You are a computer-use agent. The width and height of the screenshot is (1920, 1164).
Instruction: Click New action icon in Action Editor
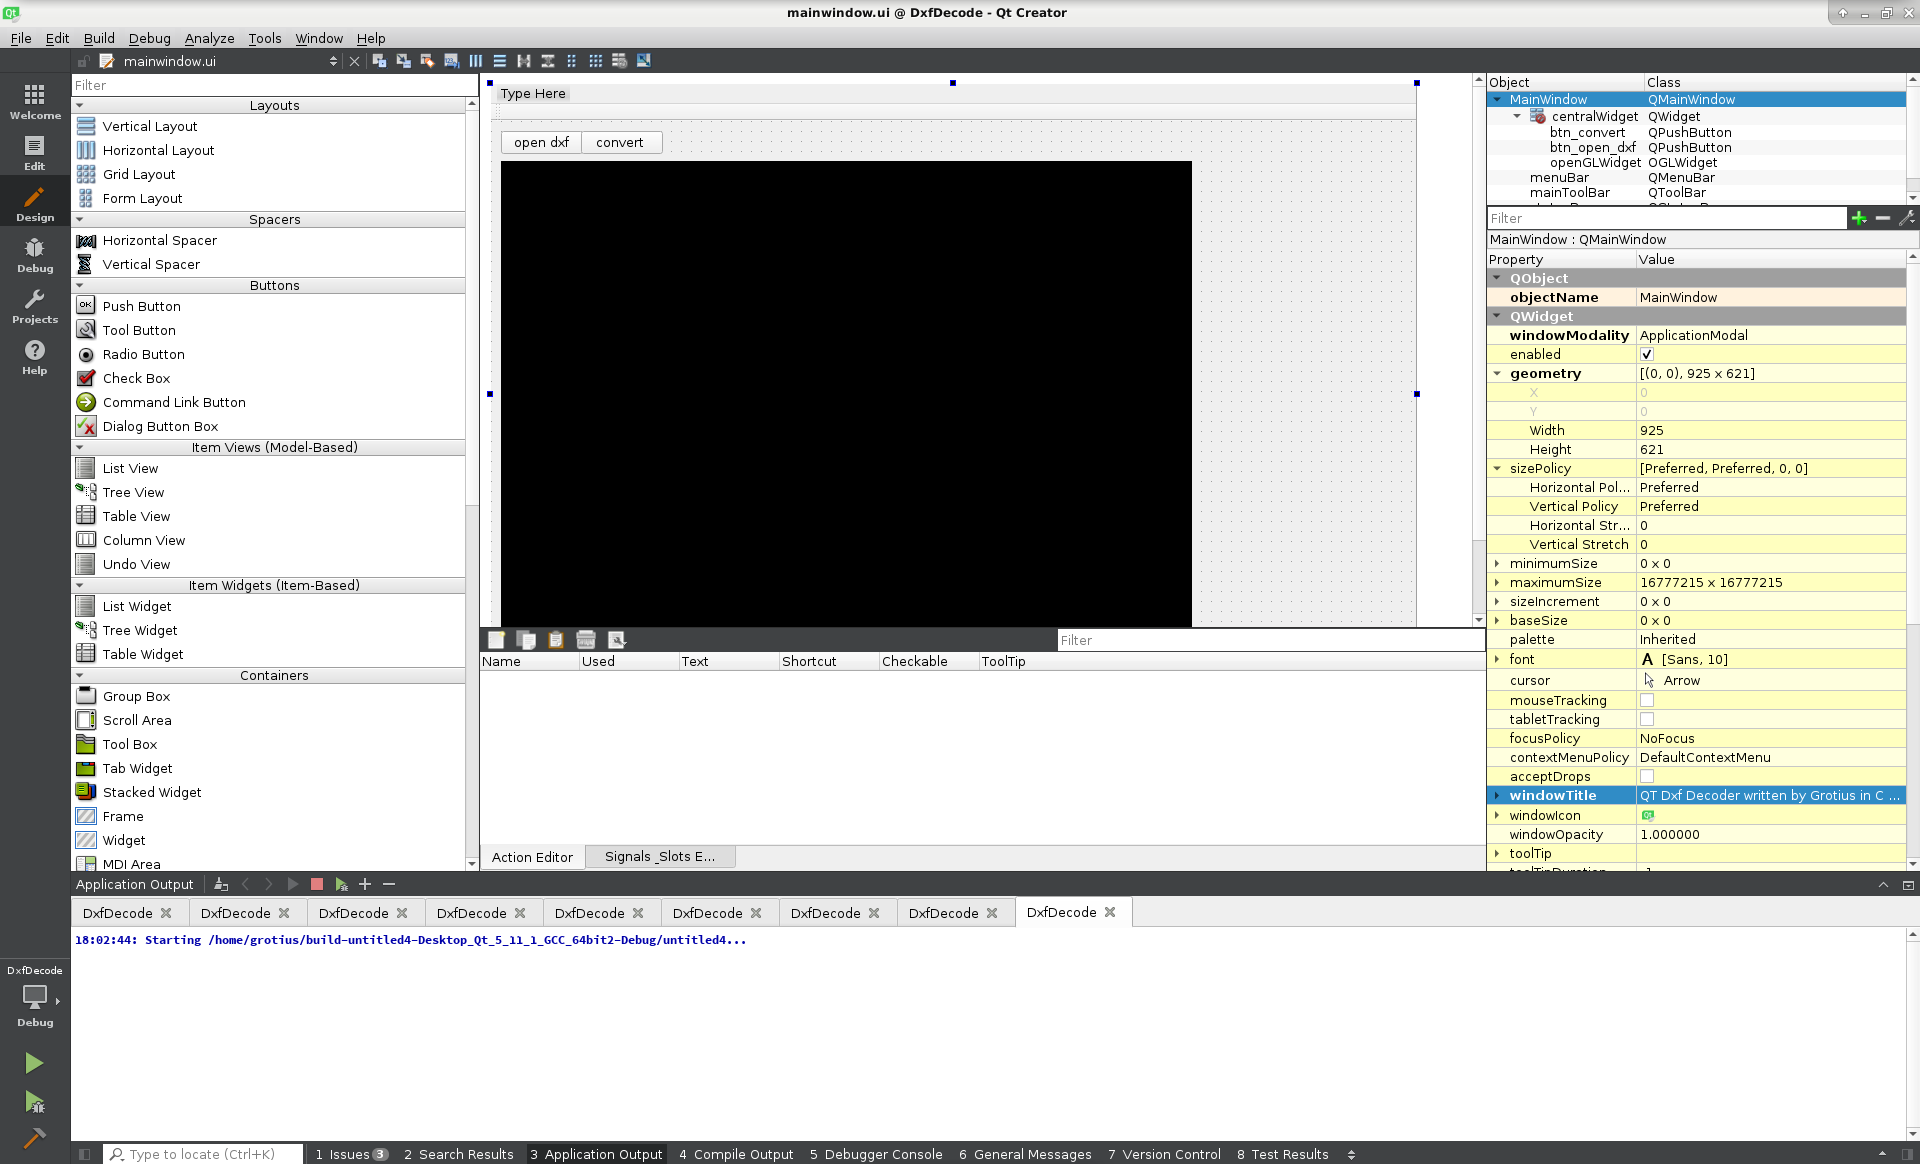tap(496, 640)
